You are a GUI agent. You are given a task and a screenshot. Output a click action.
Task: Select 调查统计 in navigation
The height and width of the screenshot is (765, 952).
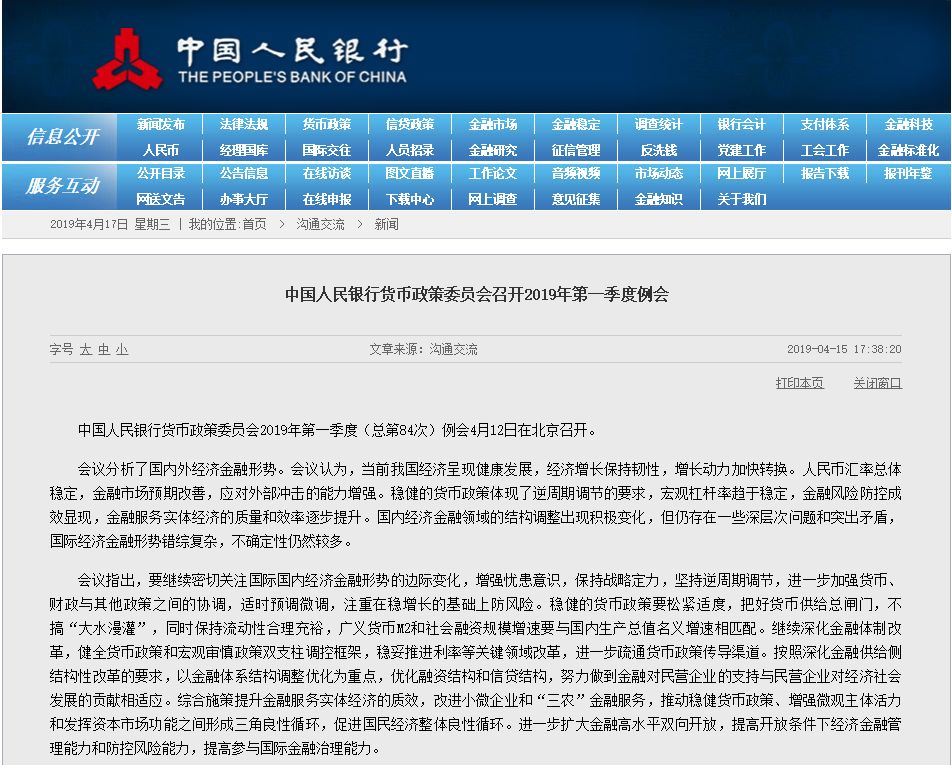tap(659, 124)
